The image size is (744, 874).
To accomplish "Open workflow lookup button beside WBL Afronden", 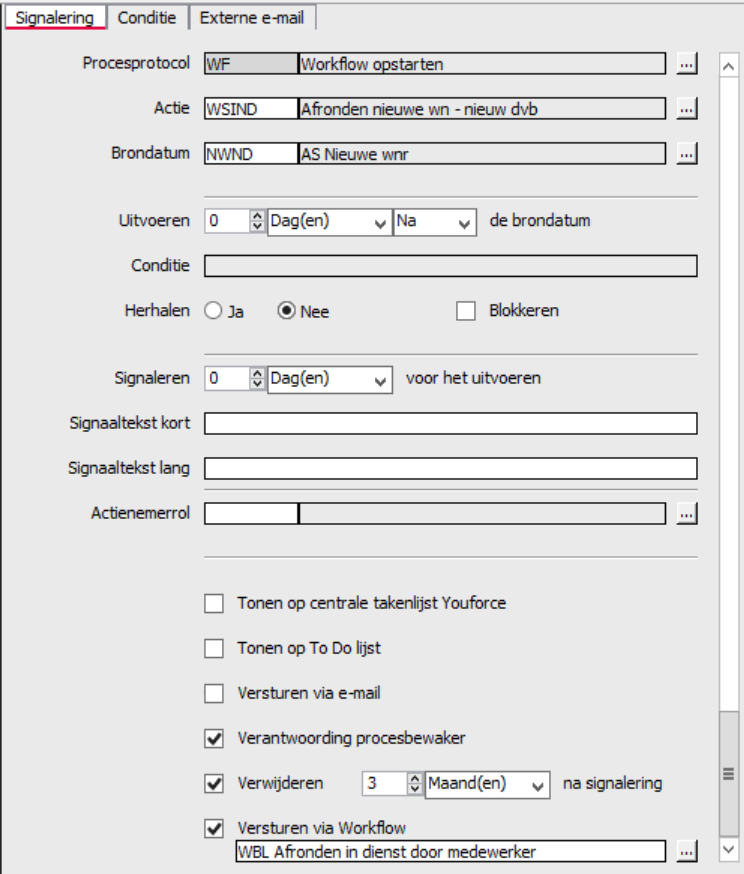I will [687, 851].
